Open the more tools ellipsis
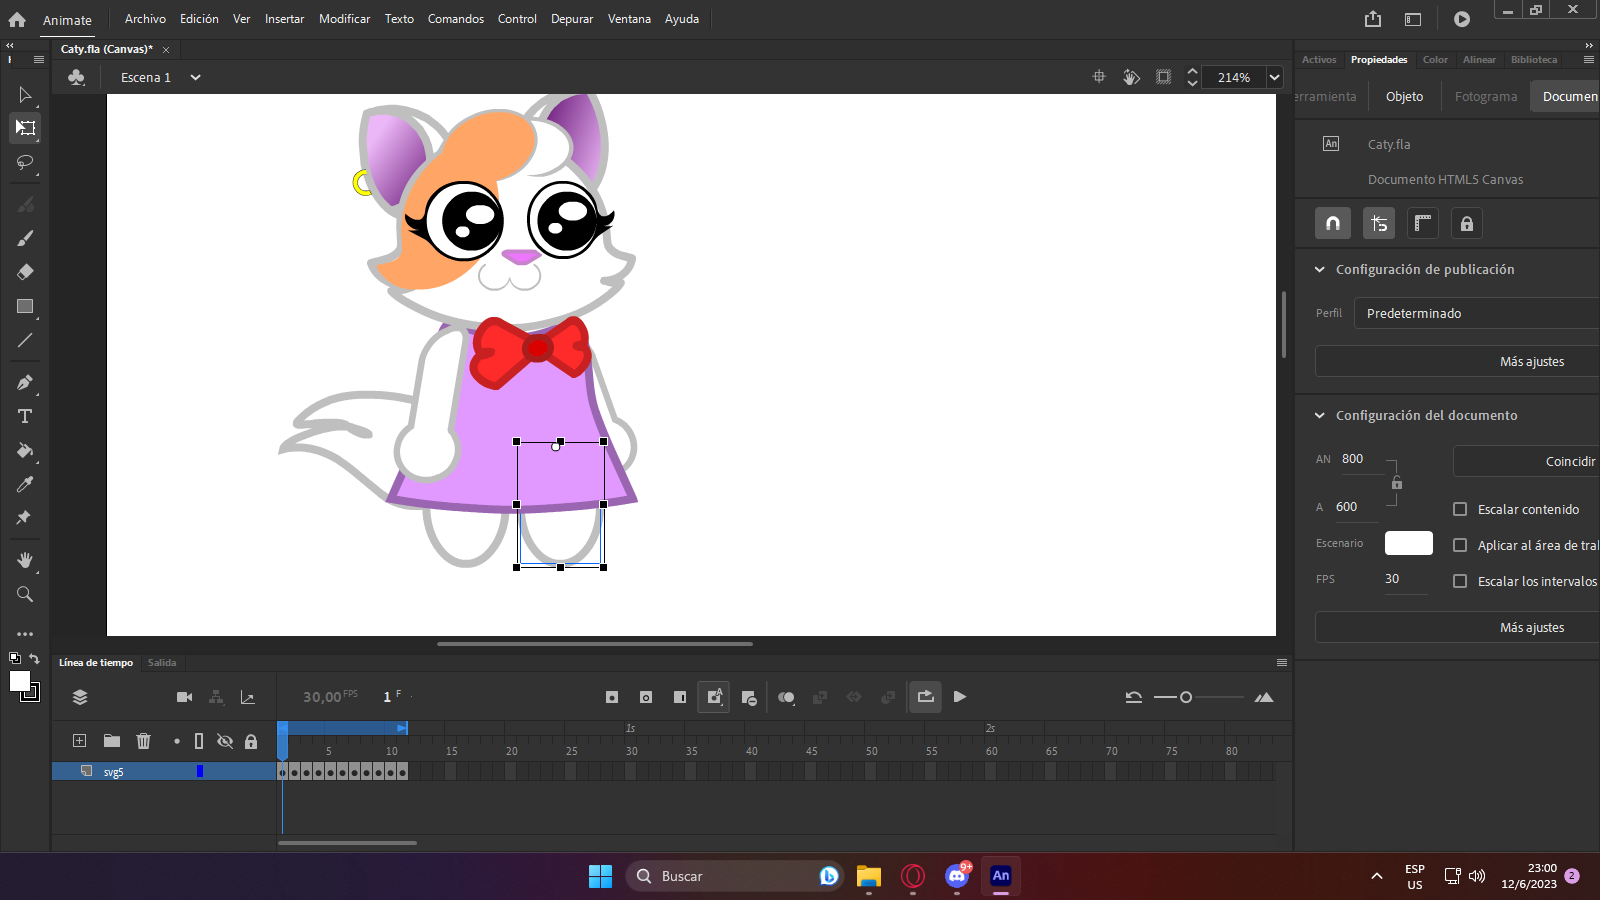This screenshot has height=900, width=1600. [x=25, y=634]
